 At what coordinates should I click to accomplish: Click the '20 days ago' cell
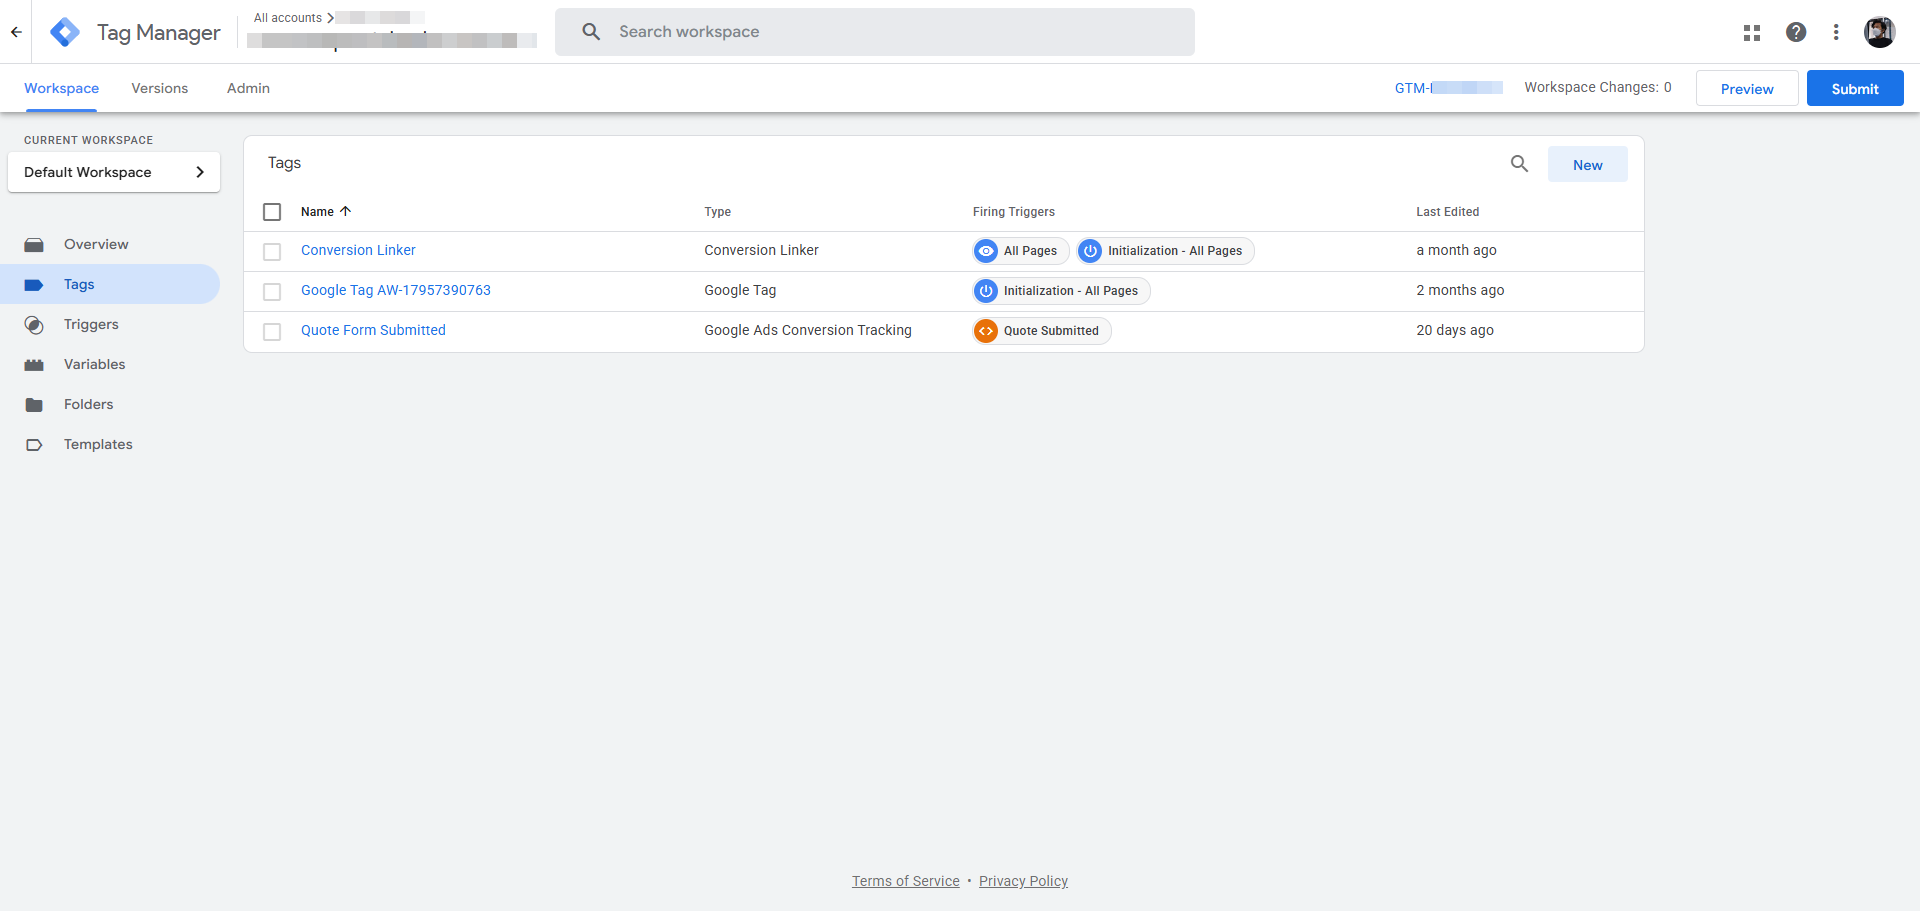coord(1455,330)
